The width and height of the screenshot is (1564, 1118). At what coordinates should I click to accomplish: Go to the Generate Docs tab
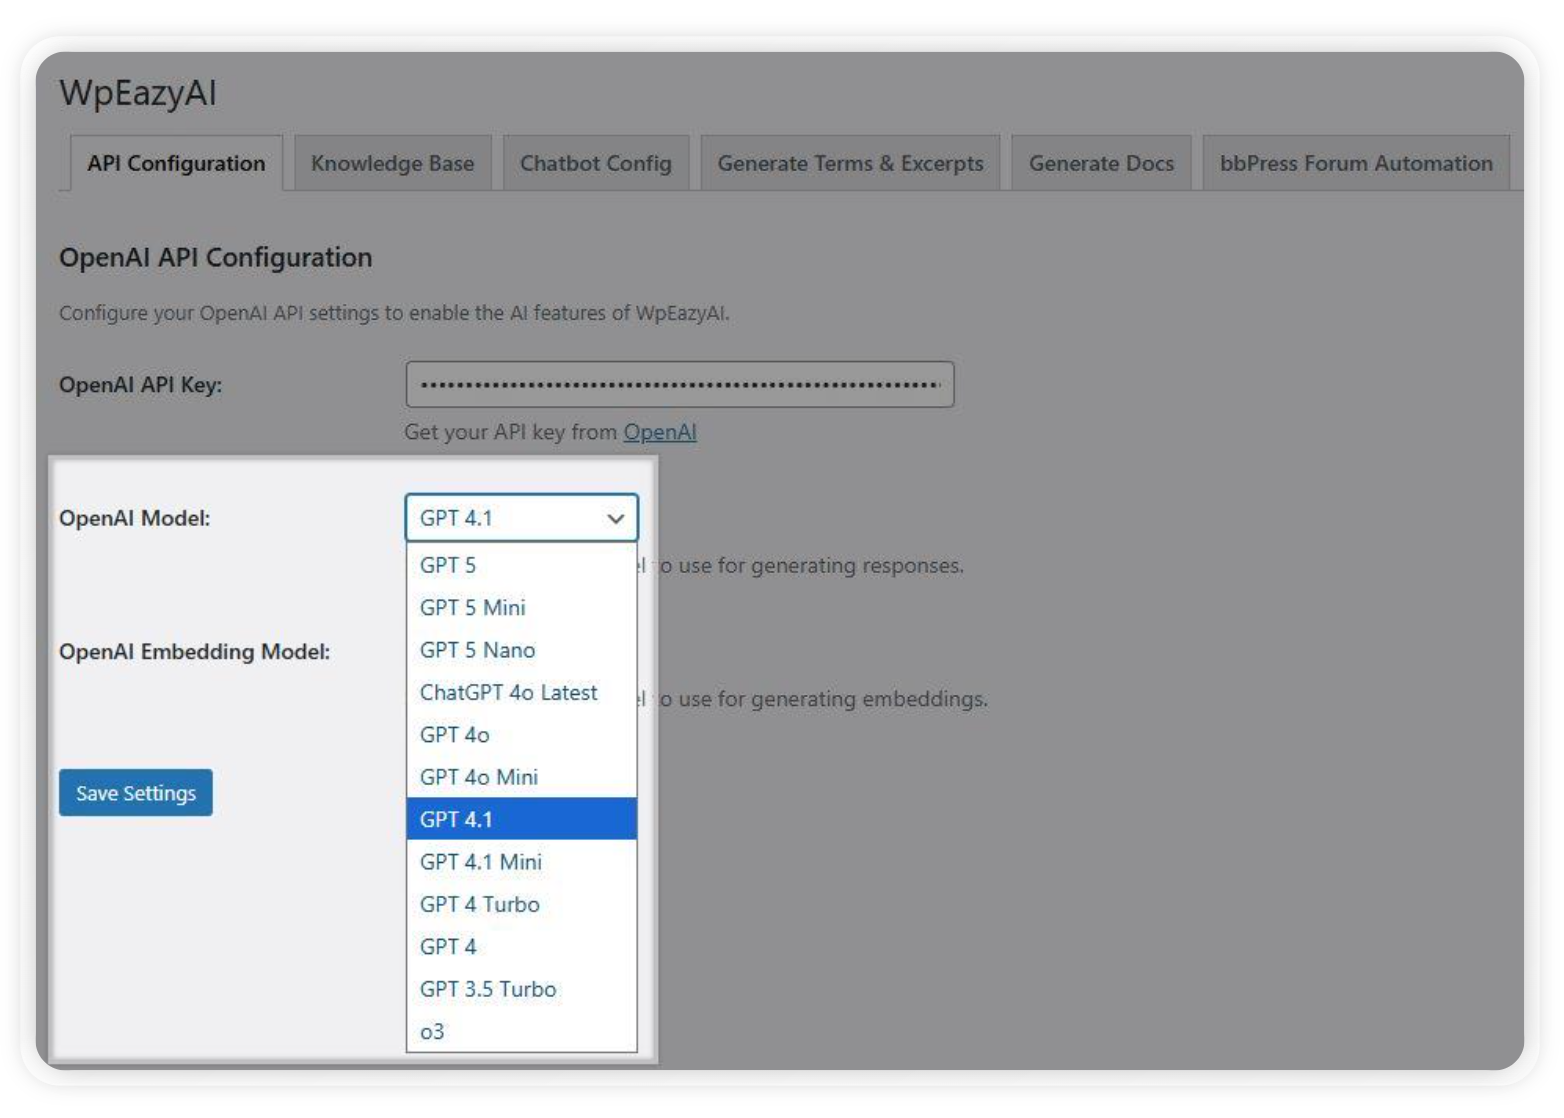pos(1101,163)
